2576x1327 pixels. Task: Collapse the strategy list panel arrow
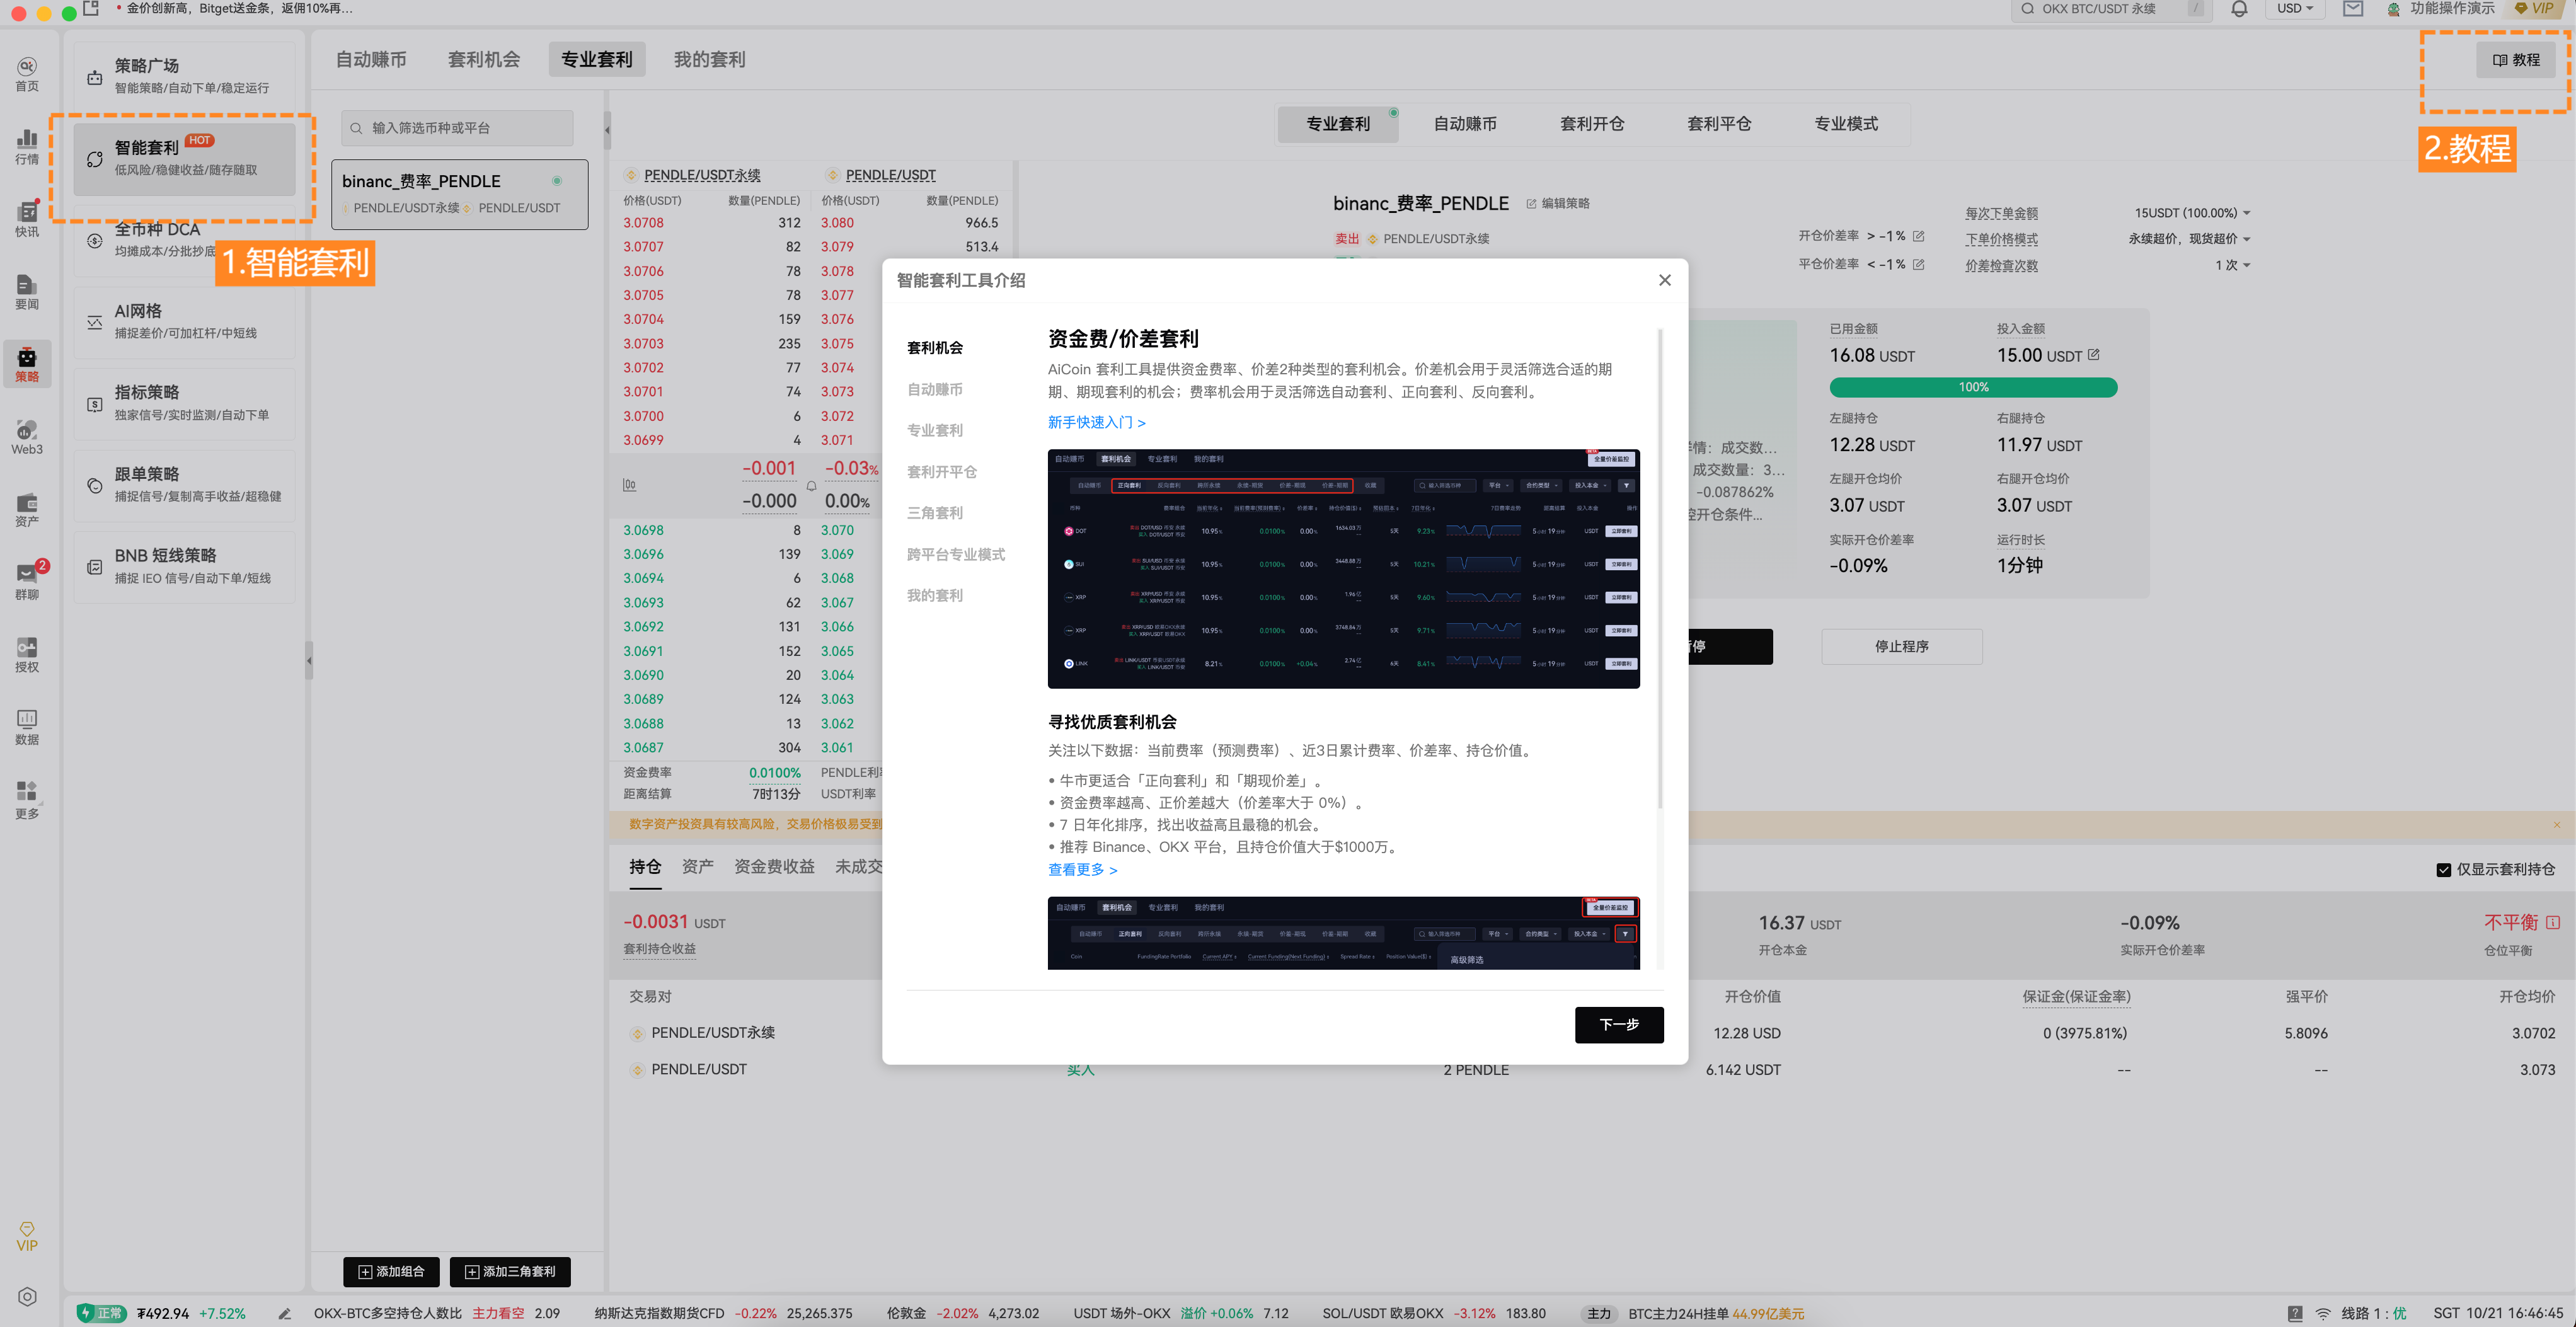(607, 130)
